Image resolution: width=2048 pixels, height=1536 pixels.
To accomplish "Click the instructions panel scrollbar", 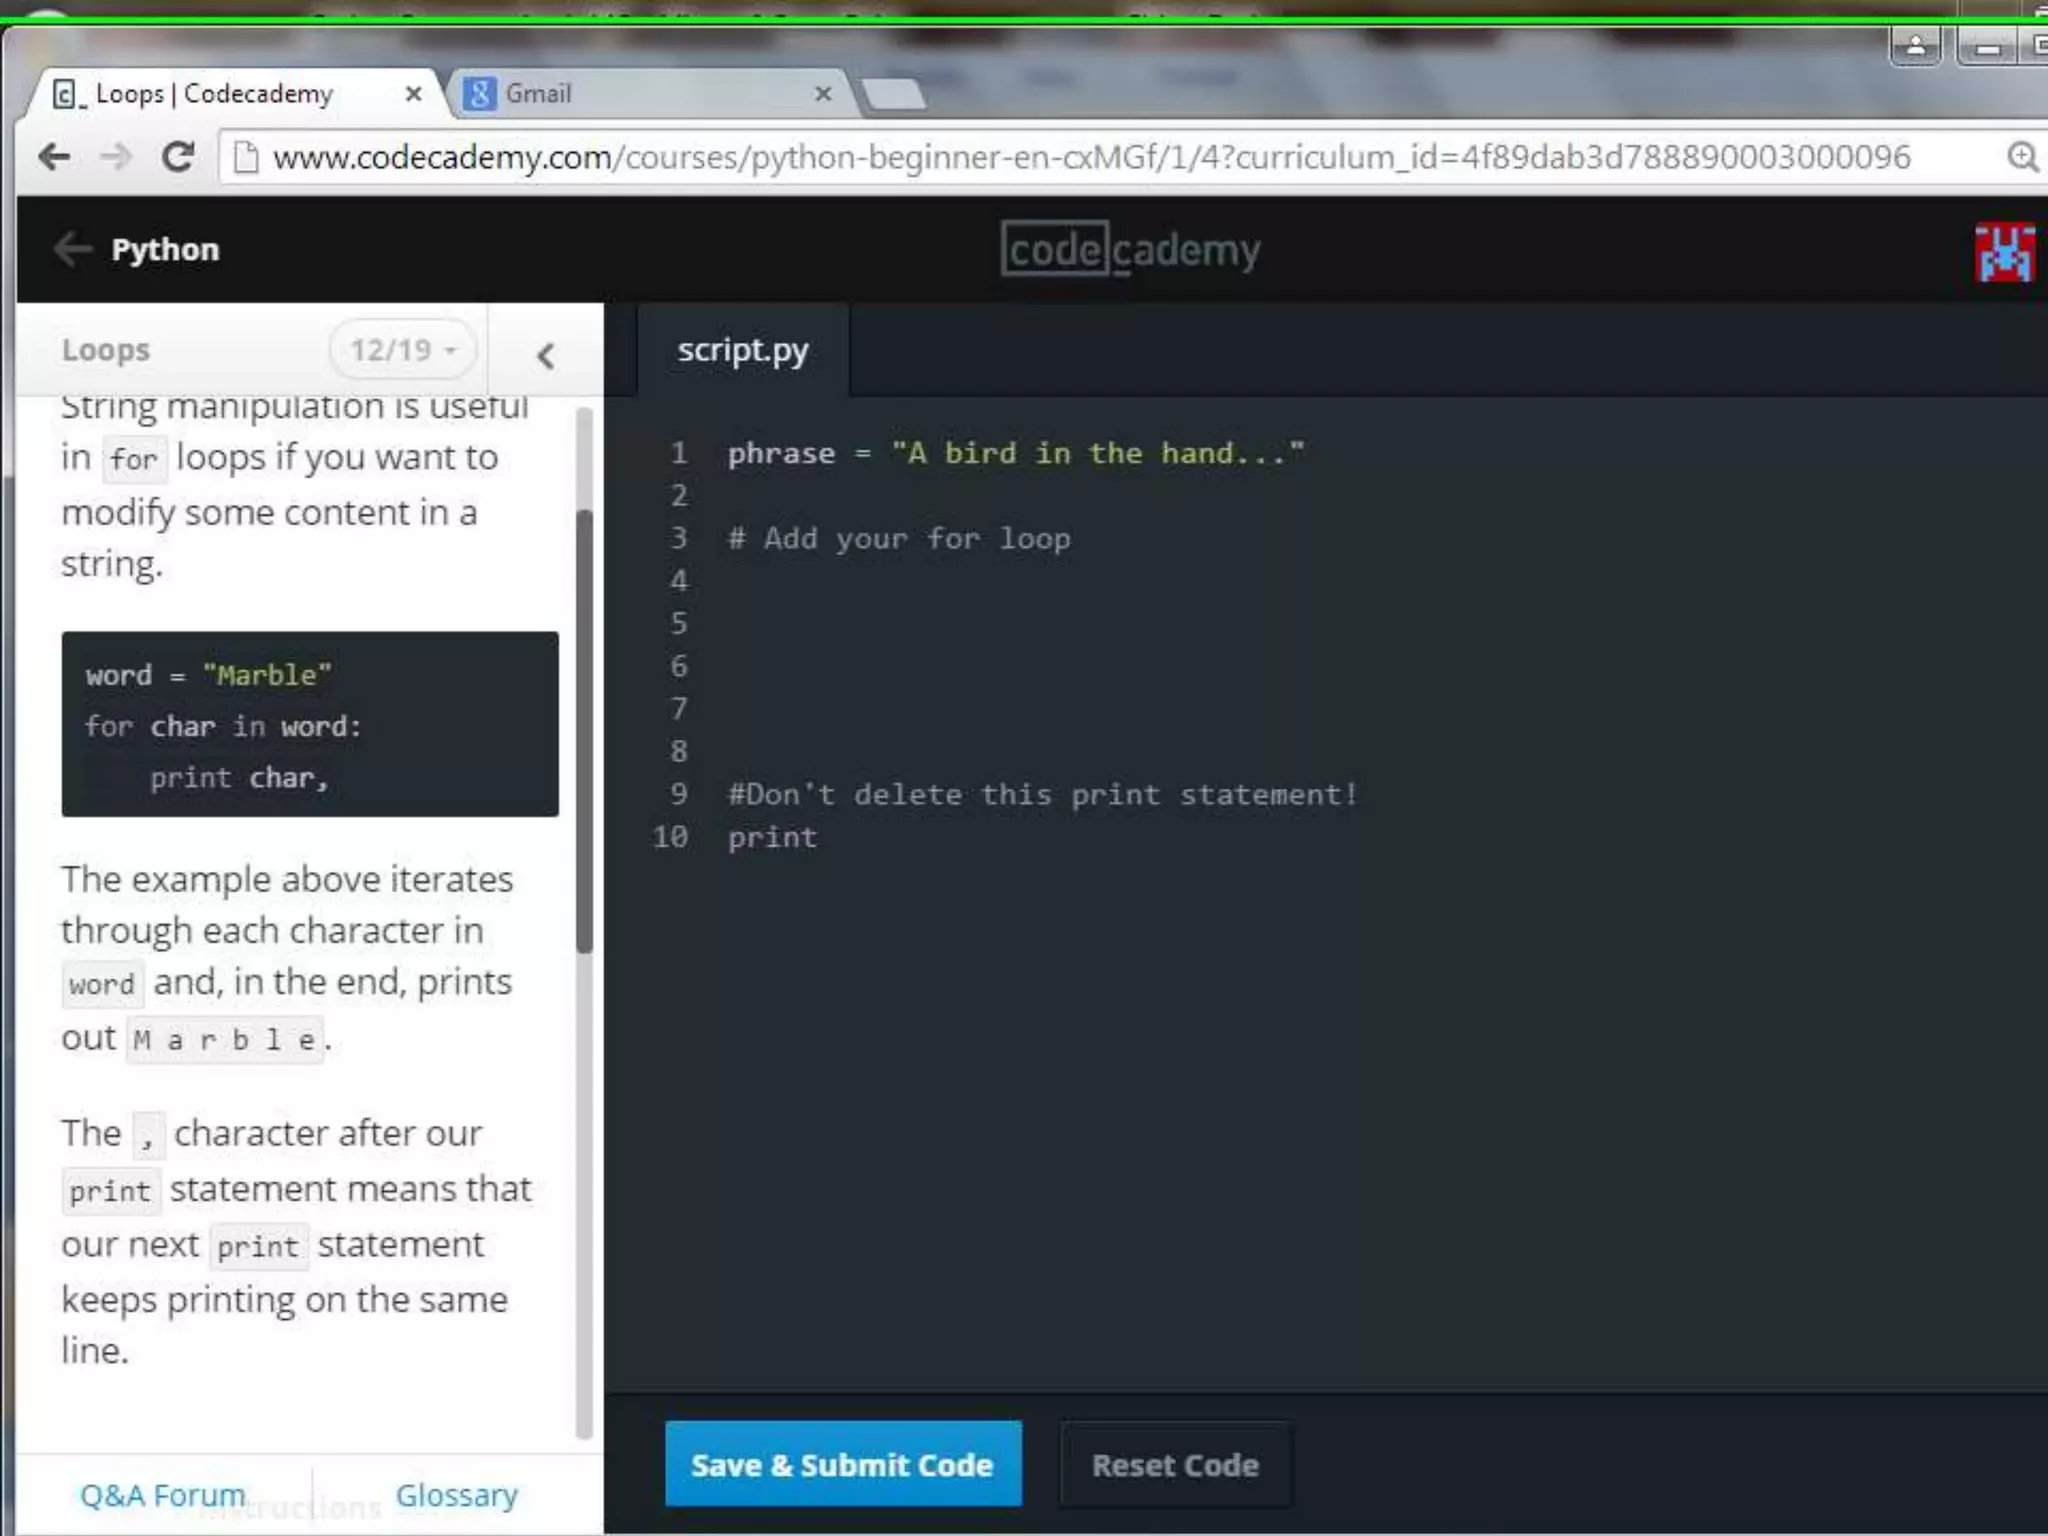I will 585,730.
